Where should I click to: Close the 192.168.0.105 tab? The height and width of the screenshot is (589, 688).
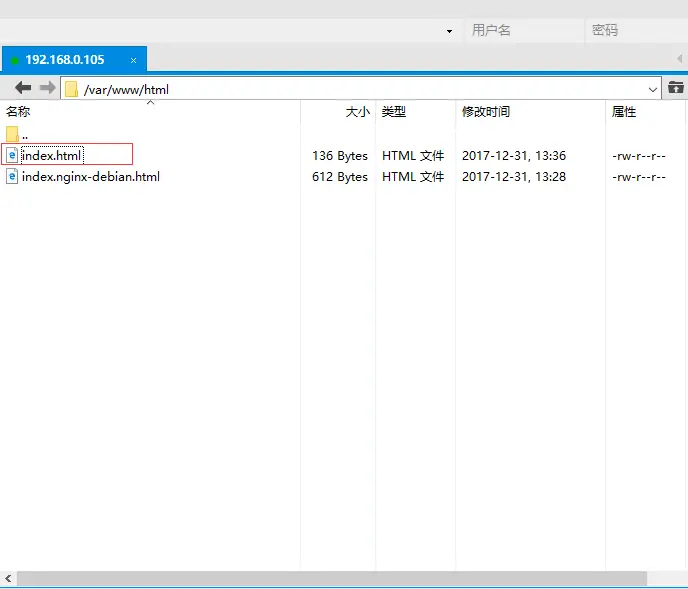(133, 60)
